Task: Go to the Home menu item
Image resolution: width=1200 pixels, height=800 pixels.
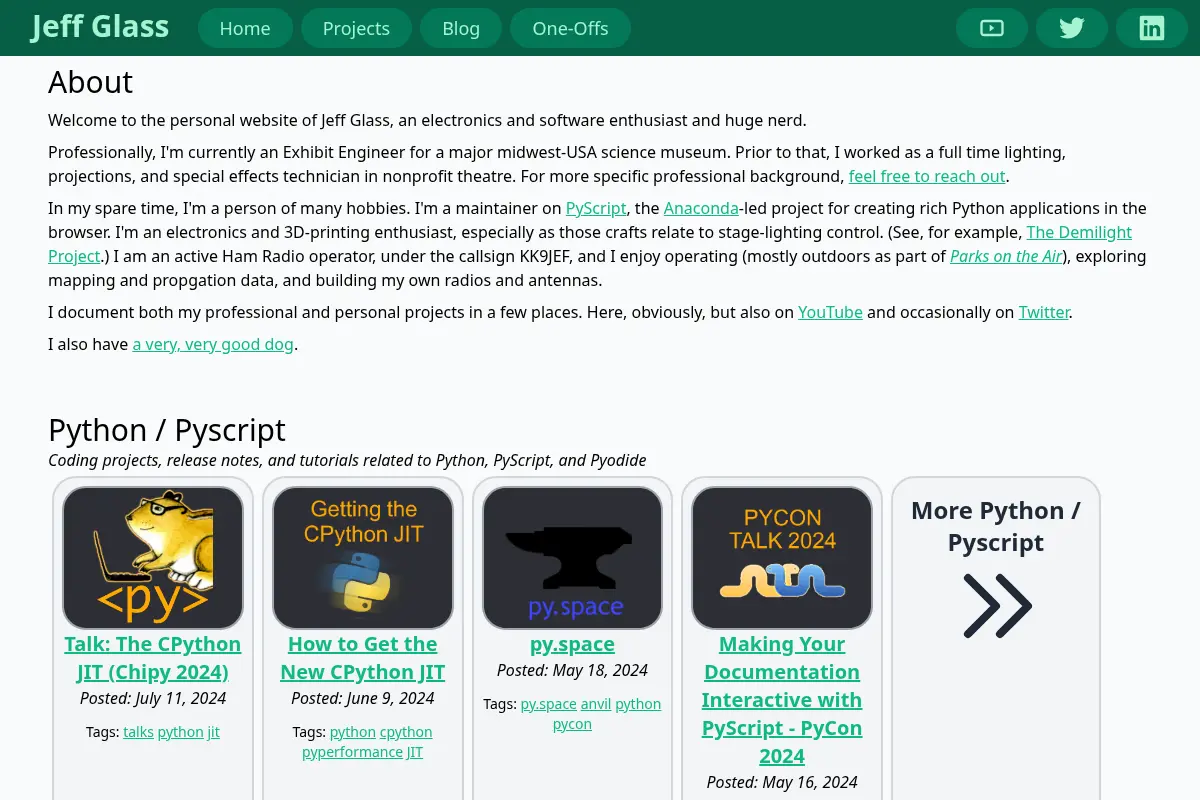Action: coord(245,28)
